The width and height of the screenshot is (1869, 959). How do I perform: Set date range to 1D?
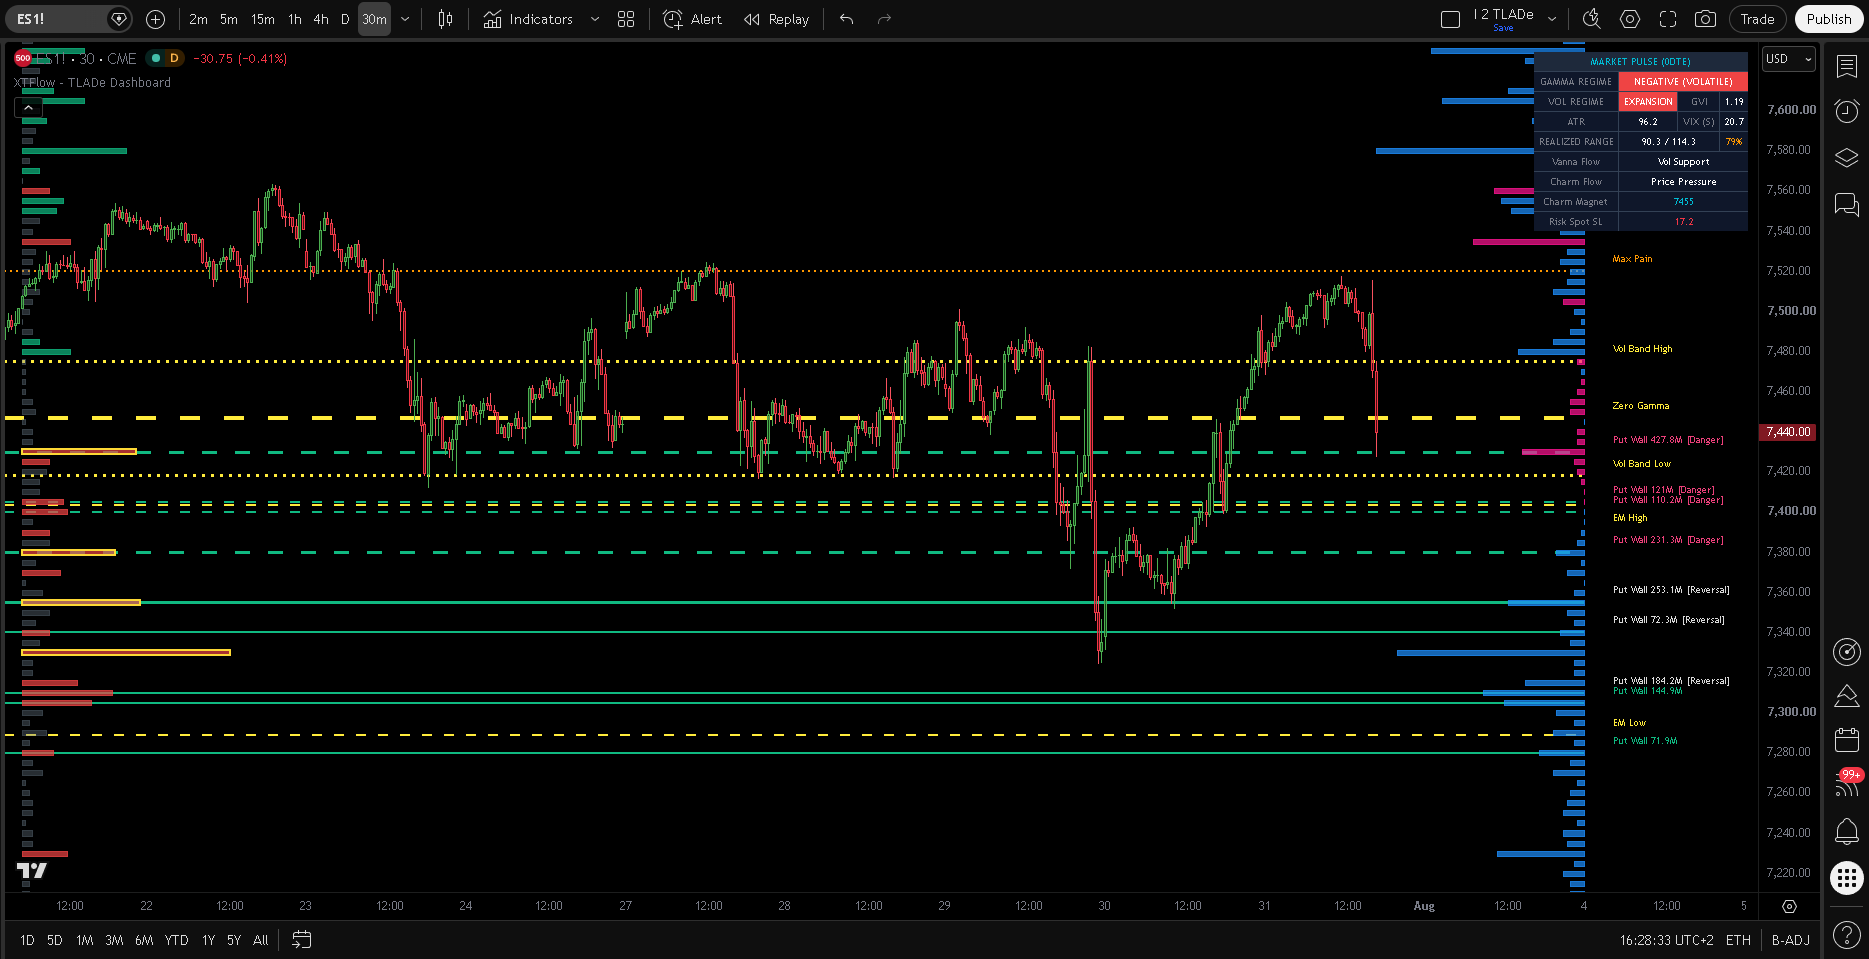click(27, 940)
